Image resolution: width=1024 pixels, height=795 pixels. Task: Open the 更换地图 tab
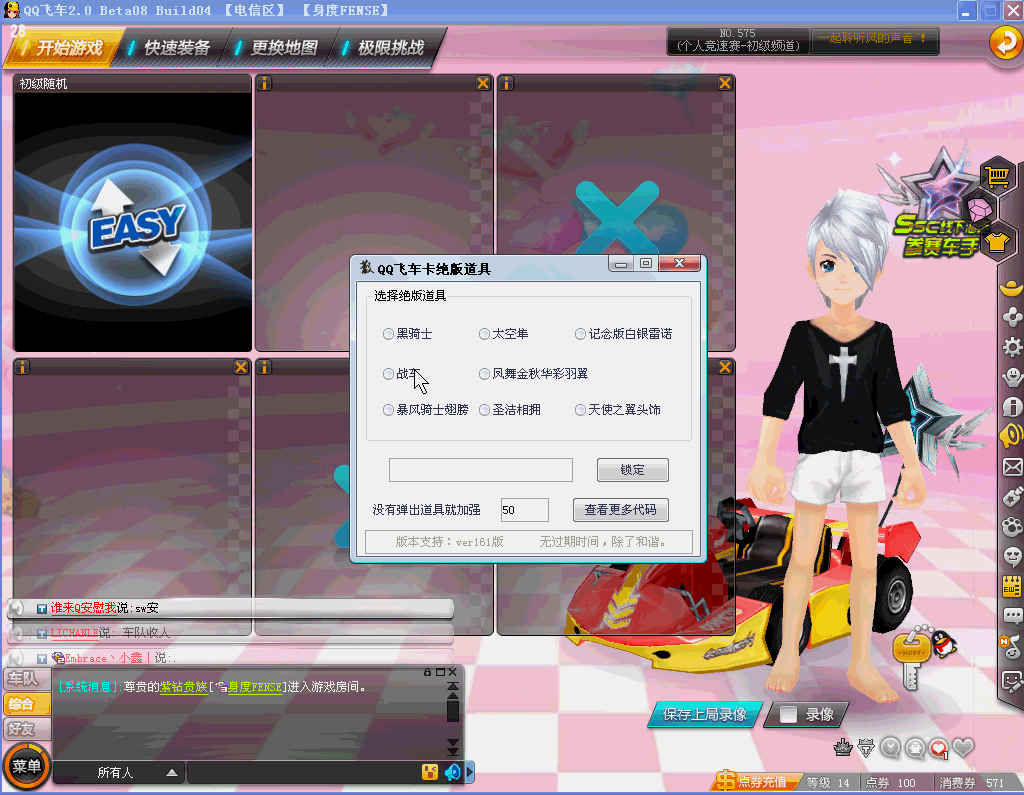[x=279, y=48]
